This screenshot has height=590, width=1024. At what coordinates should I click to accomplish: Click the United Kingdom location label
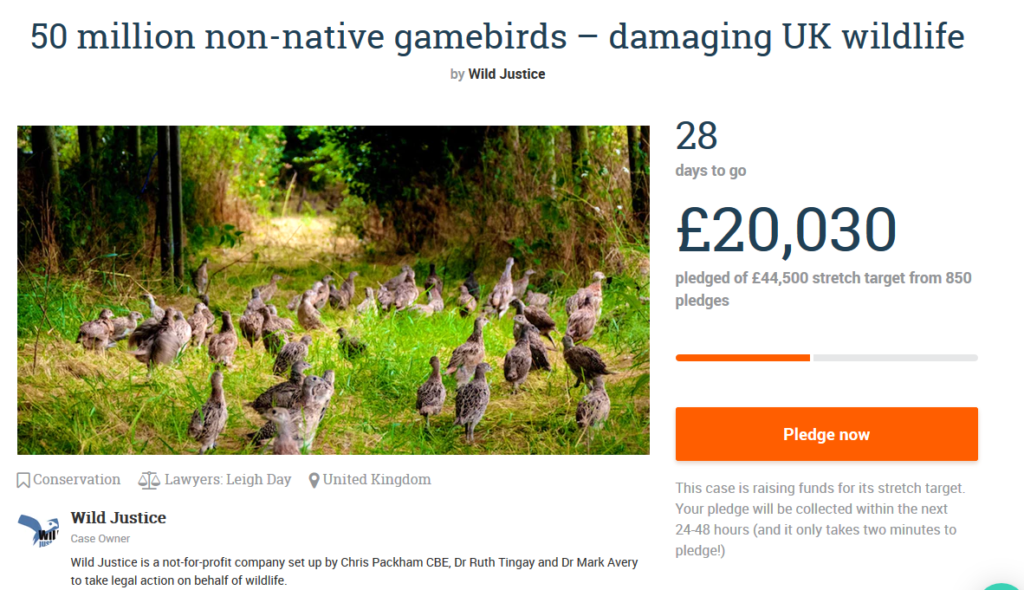click(377, 480)
